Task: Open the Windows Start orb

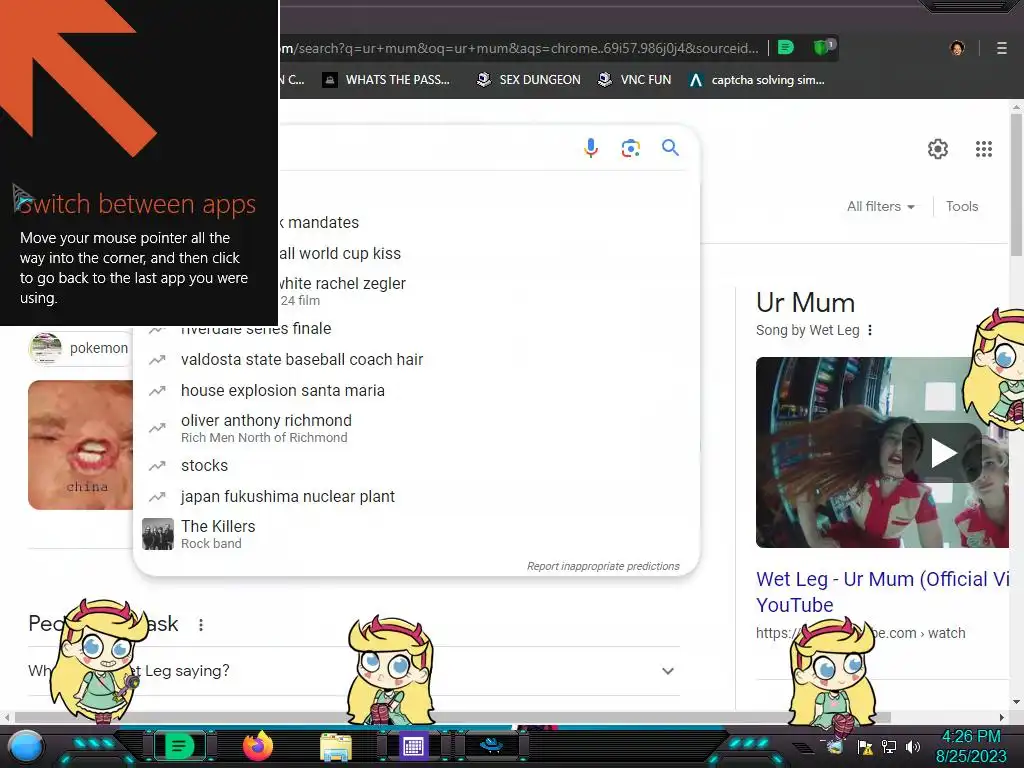Action: click(25, 747)
